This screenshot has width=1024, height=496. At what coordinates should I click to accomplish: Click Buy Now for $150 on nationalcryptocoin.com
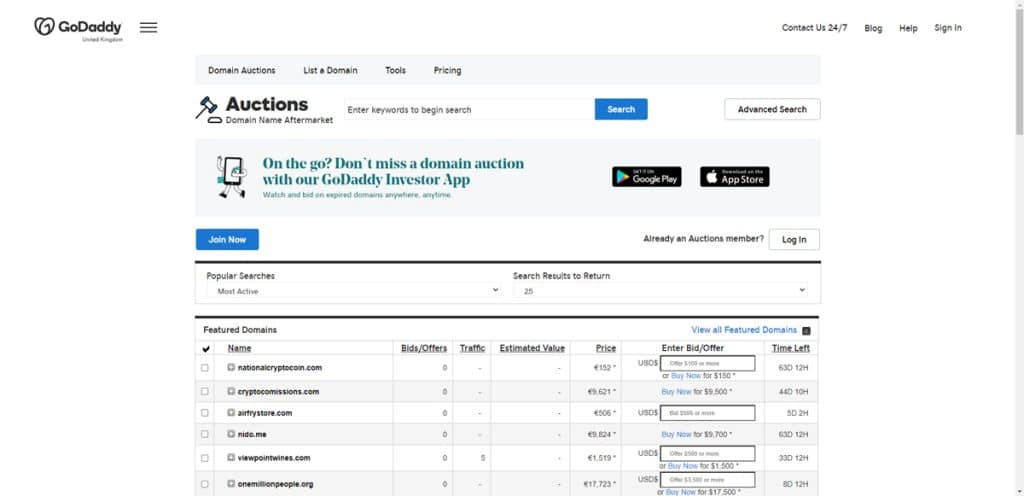click(x=686, y=377)
